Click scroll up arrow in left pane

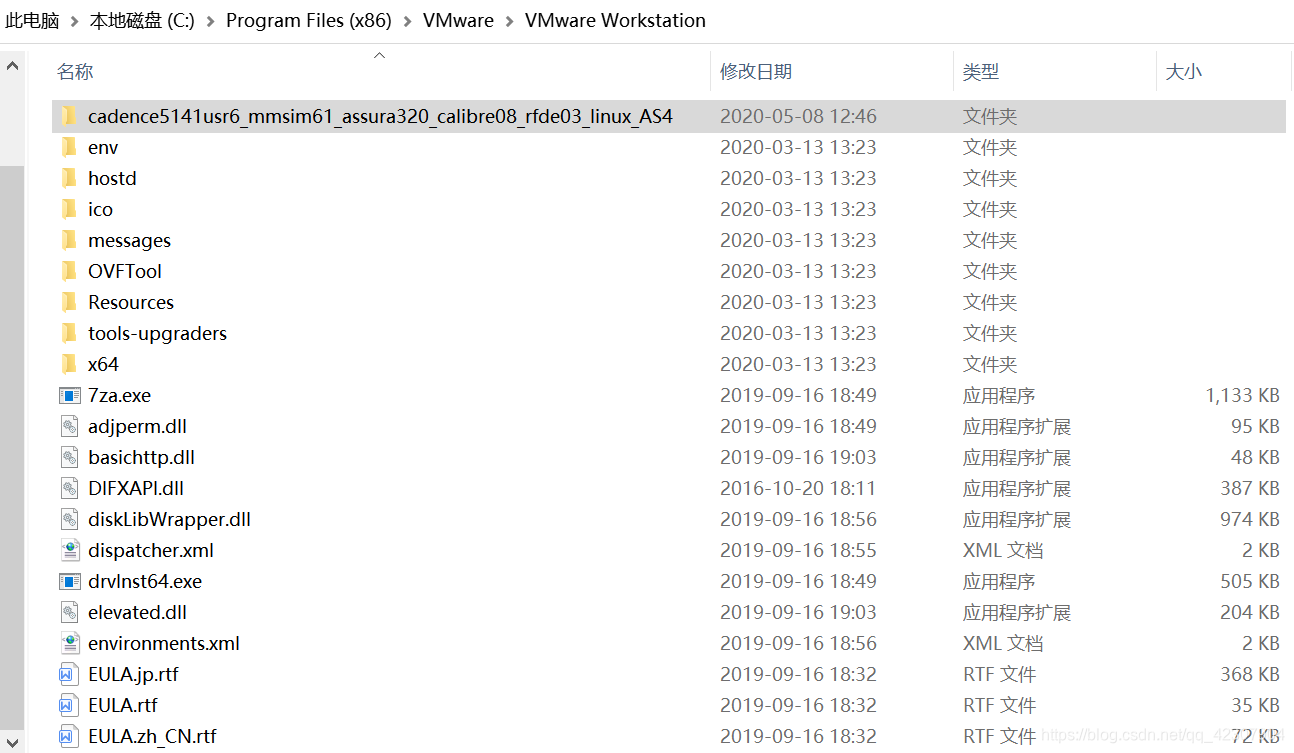12,67
